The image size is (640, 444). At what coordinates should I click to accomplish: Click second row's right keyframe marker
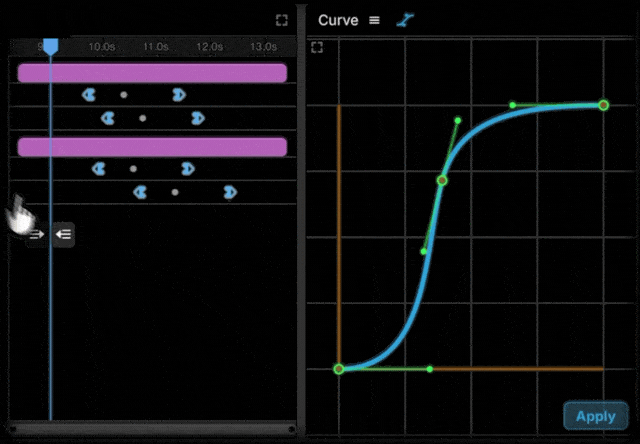click(198, 118)
